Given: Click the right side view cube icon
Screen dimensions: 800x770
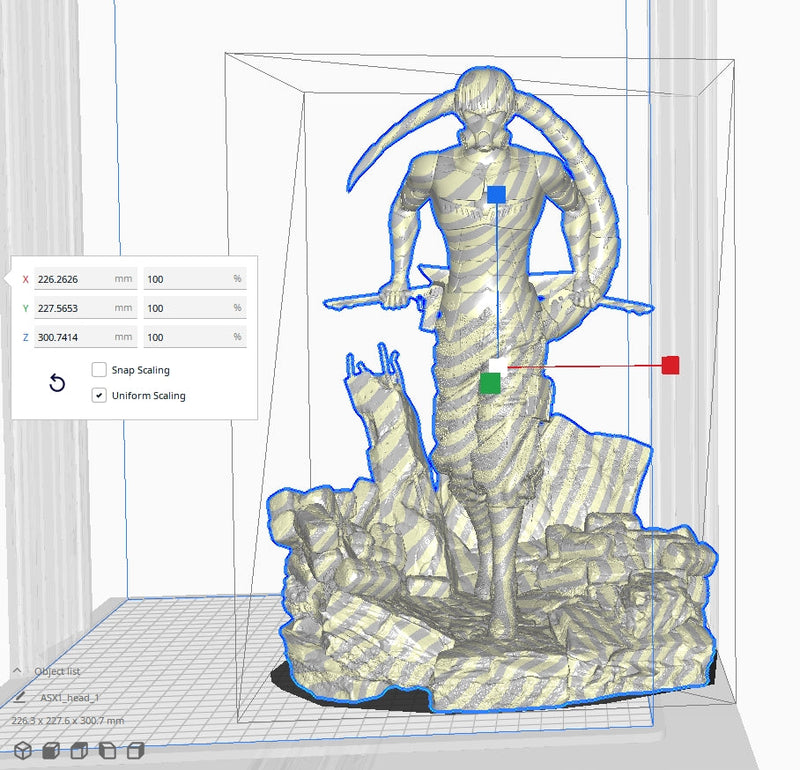Looking at the screenshot, I should (135, 750).
